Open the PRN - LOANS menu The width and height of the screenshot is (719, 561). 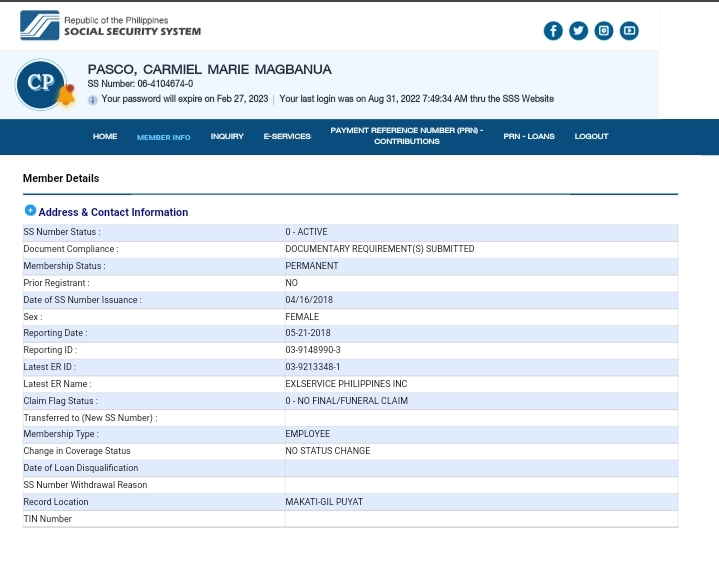[529, 137]
